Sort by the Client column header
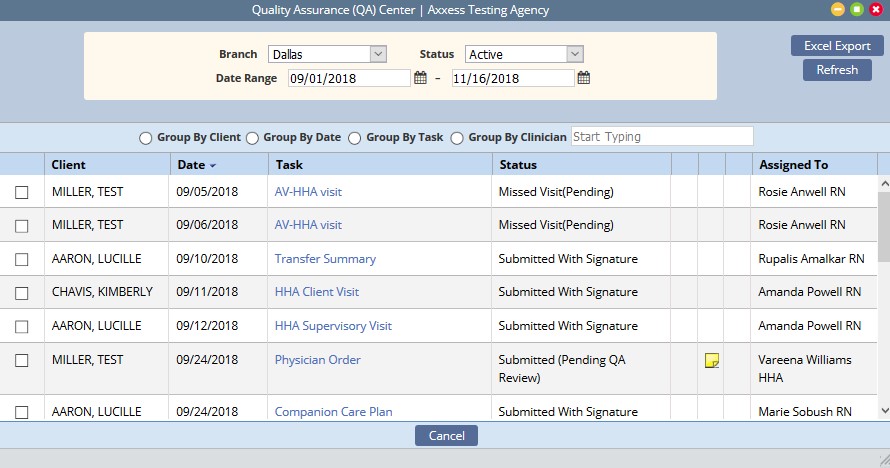890x468 pixels. tap(69, 165)
